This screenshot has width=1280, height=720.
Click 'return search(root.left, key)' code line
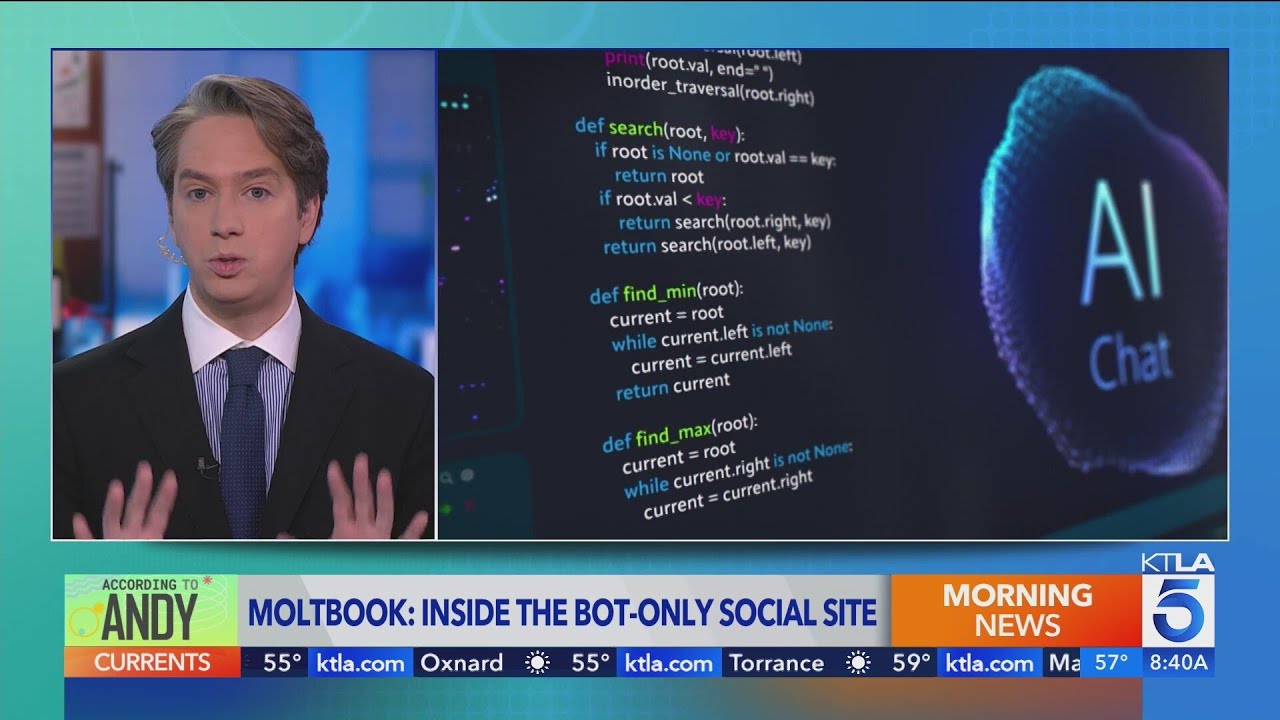click(x=707, y=244)
